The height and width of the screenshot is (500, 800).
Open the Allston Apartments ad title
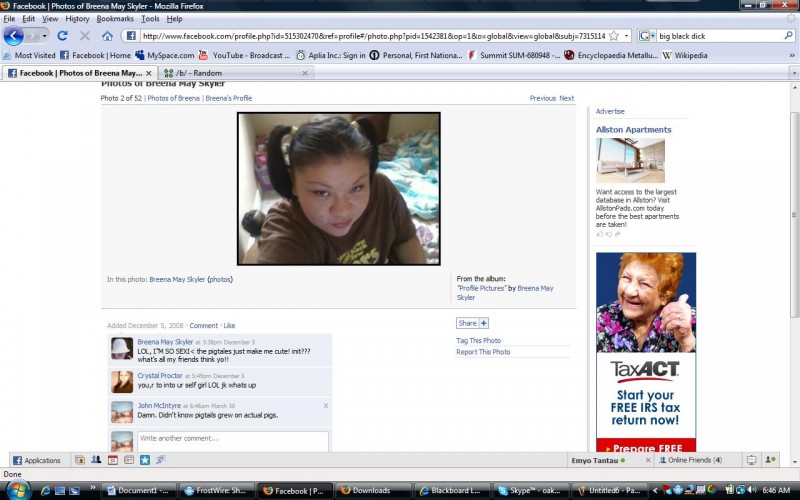click(x=634, y=130)
